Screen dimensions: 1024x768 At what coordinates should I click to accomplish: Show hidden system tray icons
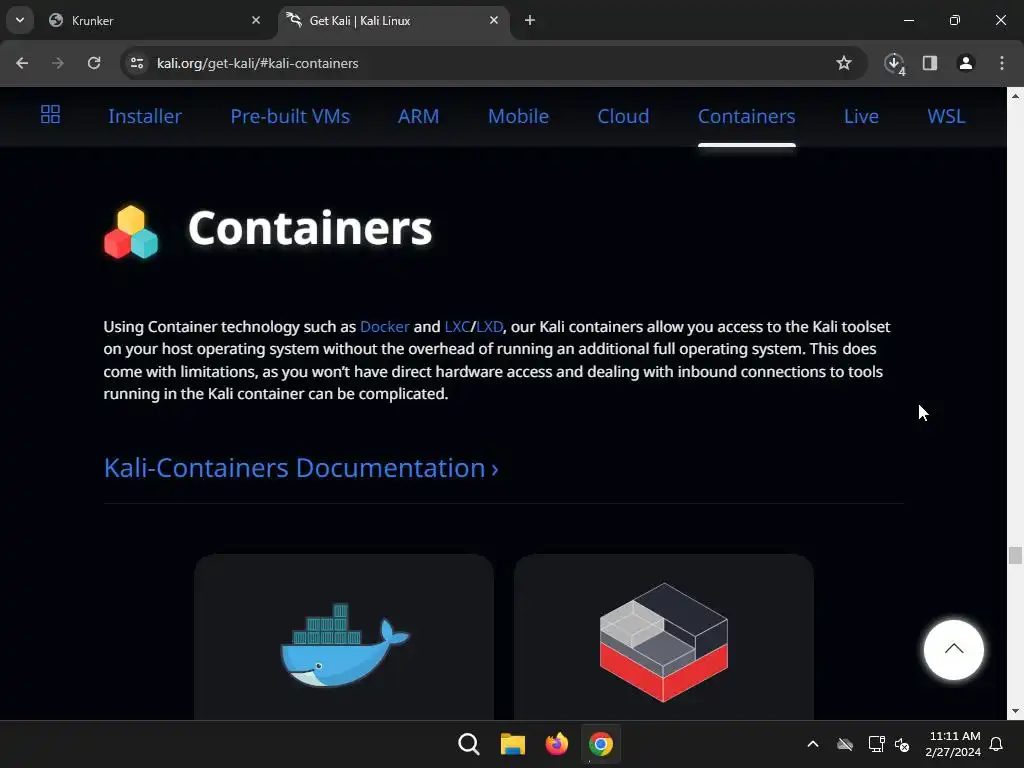click(813, 744)
